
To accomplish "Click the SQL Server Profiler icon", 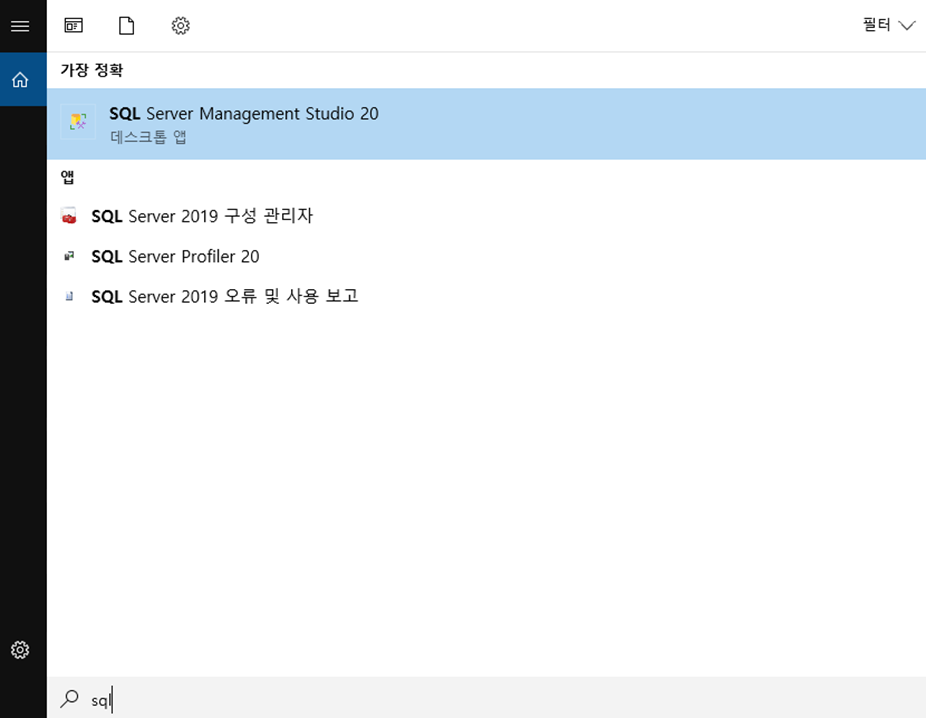I will (69, 256).
